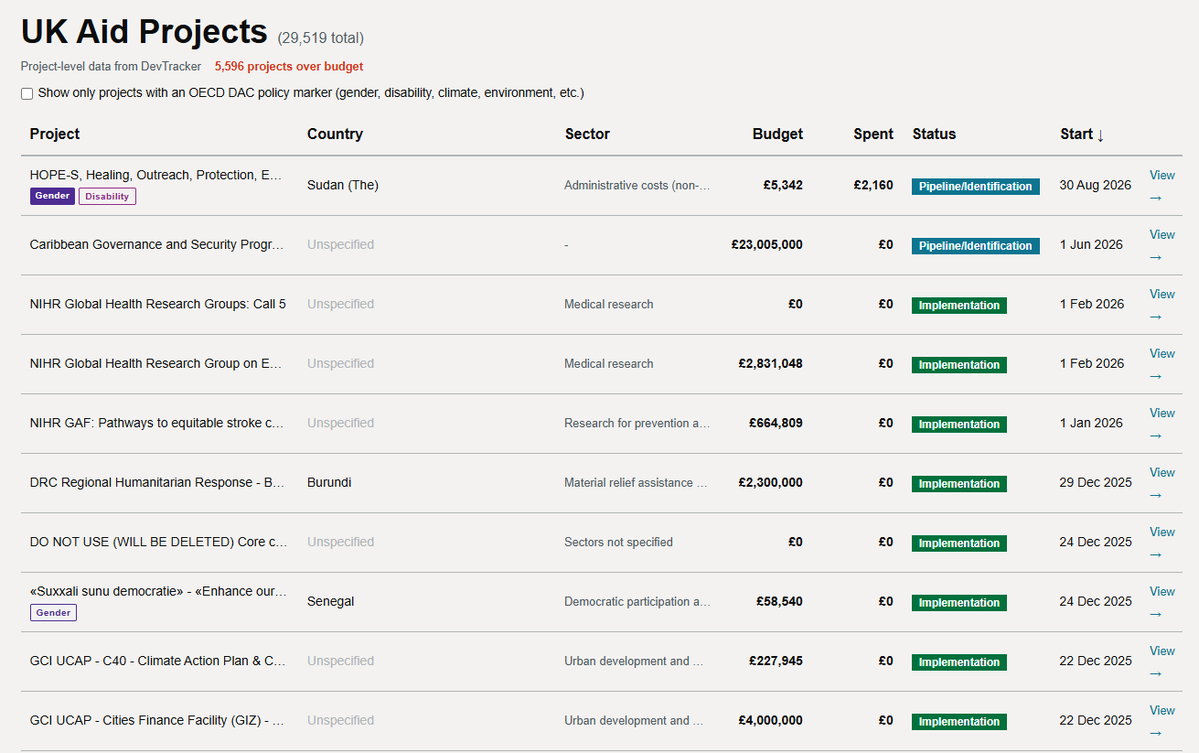This screenshot has height=753, width=1199.
Task: Enable the OECD DAC policy marker checkbox
Action: click(27, 94)
